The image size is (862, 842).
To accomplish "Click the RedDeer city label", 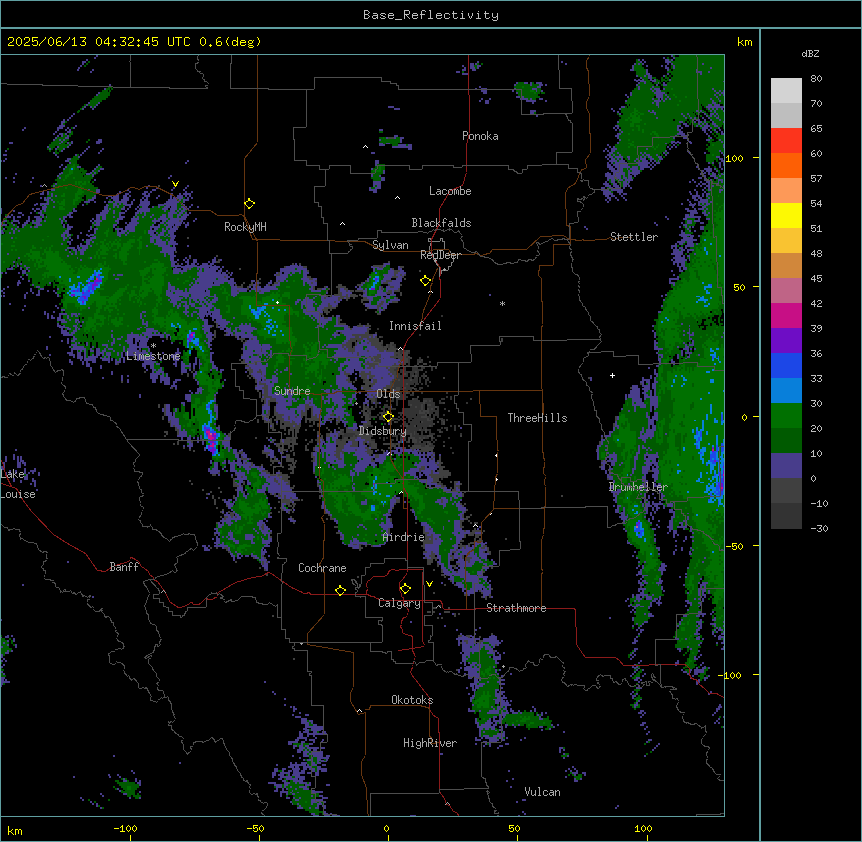I will [x=440, y=255].
